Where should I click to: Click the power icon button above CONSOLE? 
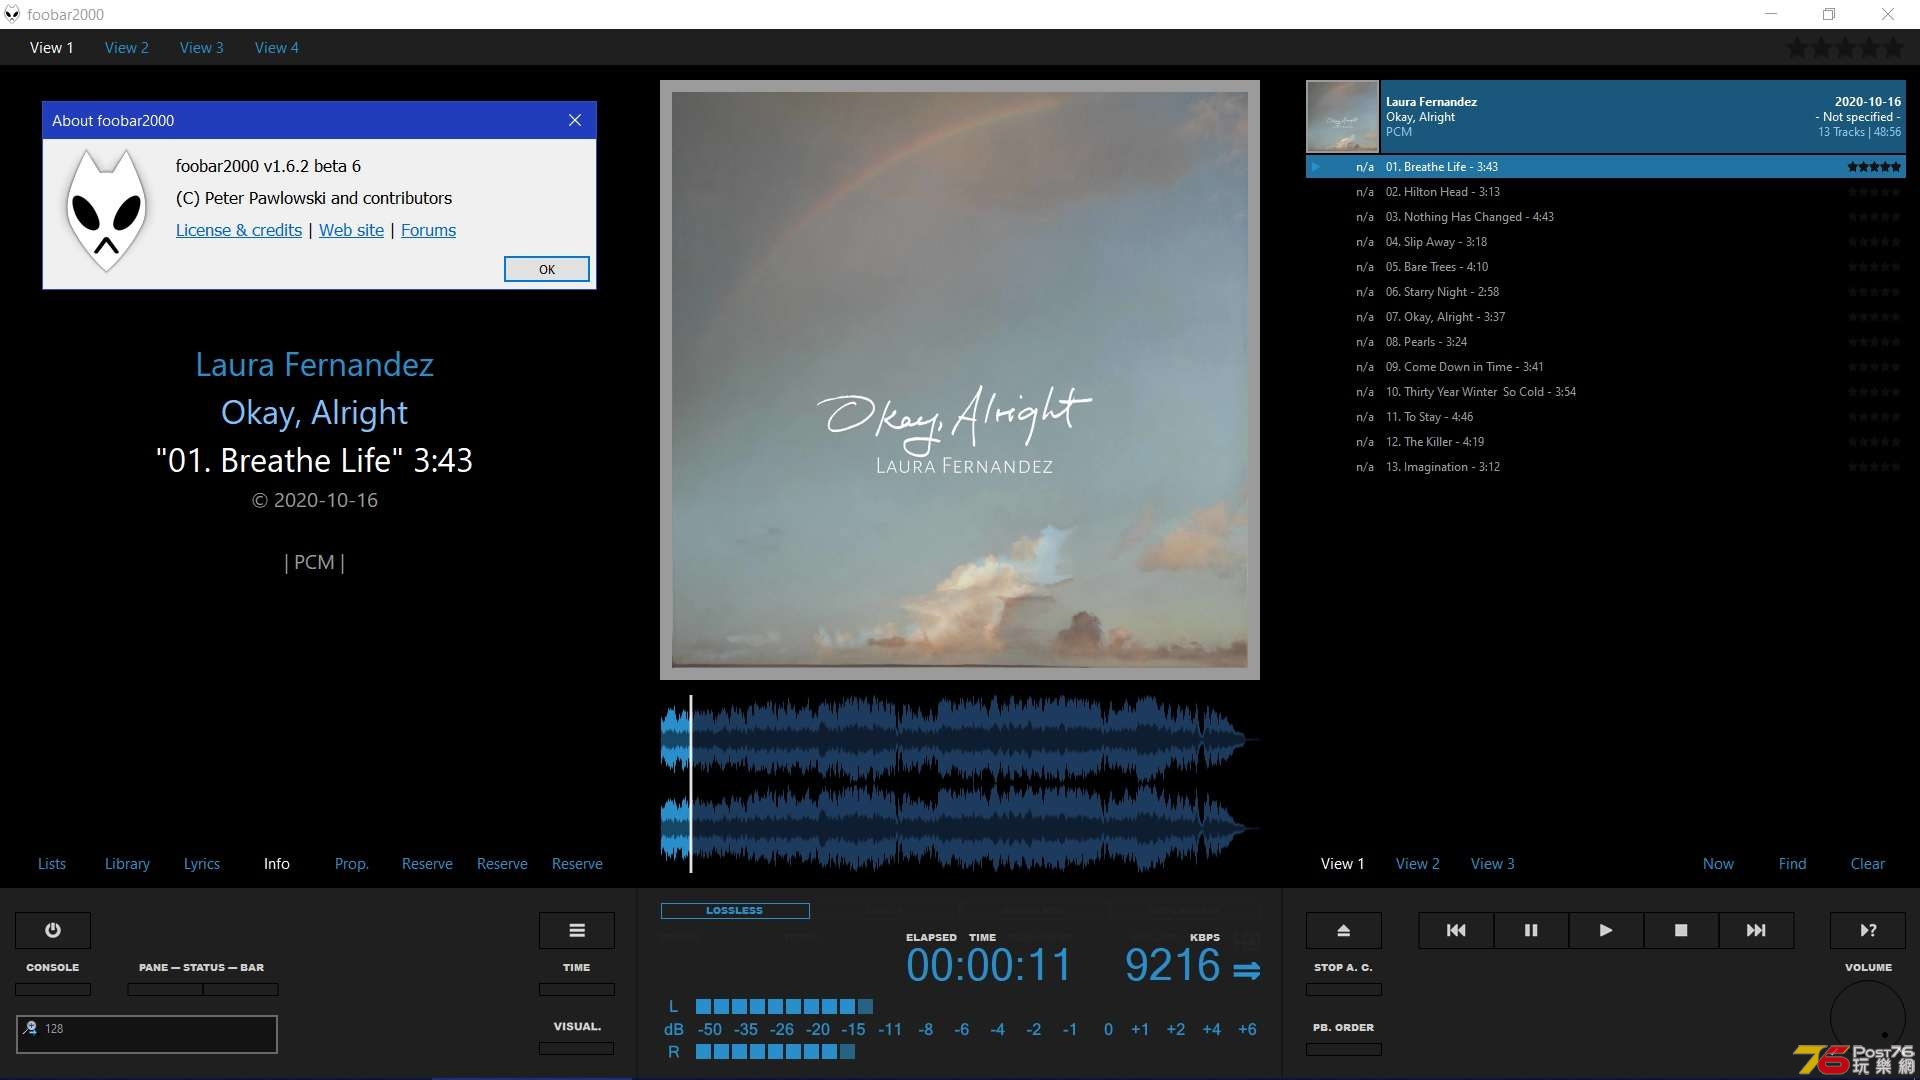click(53, 930)
